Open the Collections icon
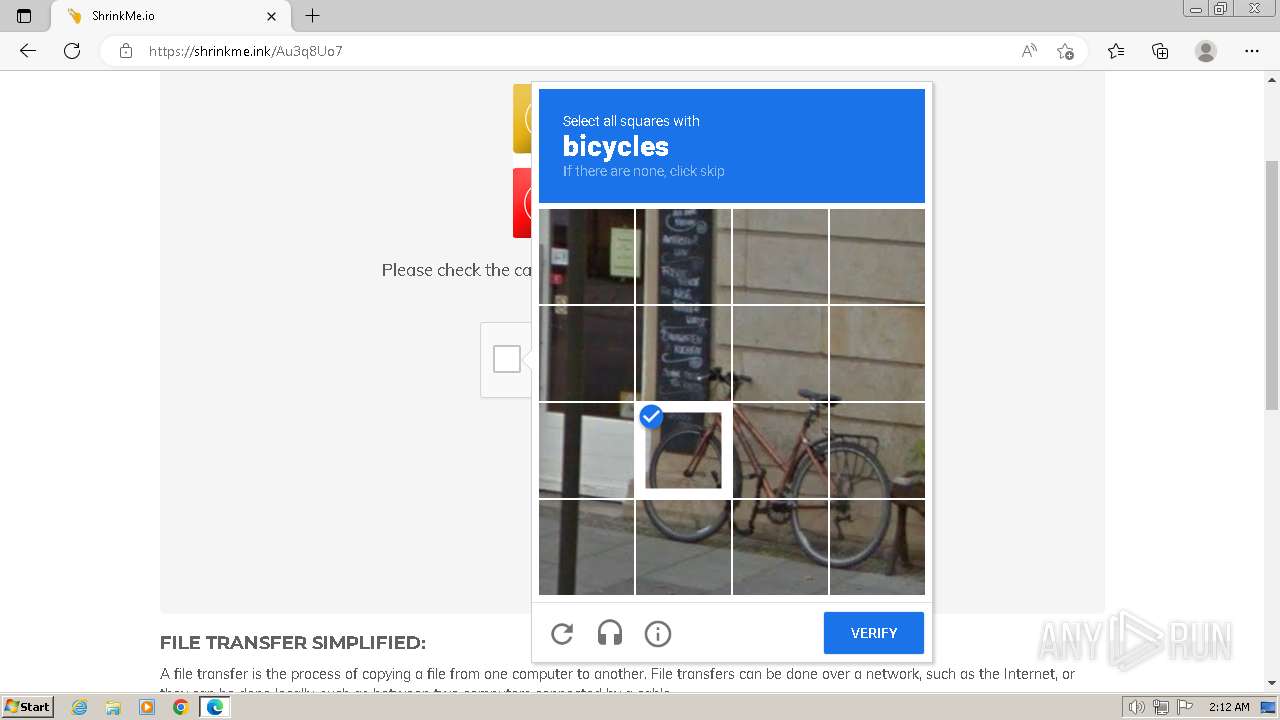The width and height of the screenshot is (1280, 720). pyautogui.click(x=1160, y=51)
